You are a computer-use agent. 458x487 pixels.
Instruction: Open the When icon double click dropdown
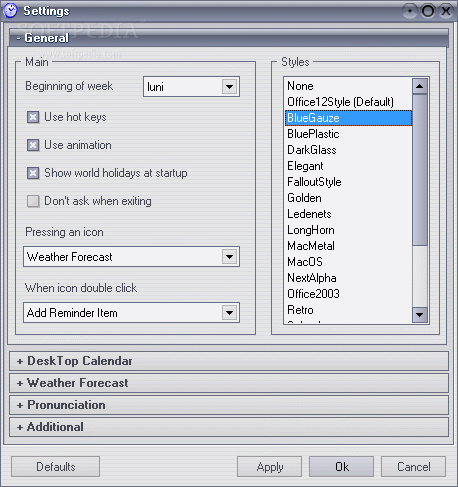pyautogui.click(x=229, y=313)
